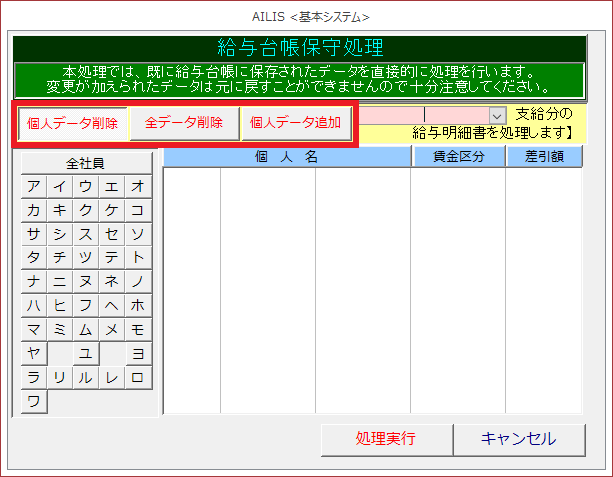This screenshot has width=613, height=477.
Task: Open the 支給分 dropdown arrow
Action: point(496,116)
